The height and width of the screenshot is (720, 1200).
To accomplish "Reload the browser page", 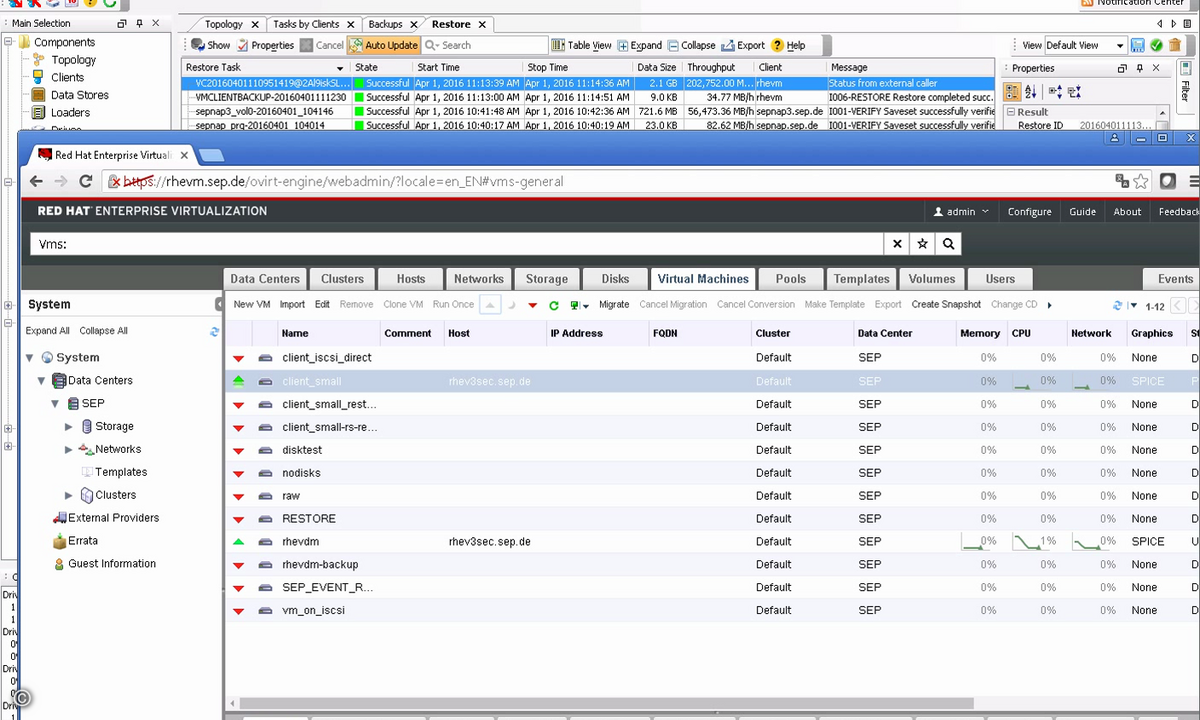I will [86, 181].
